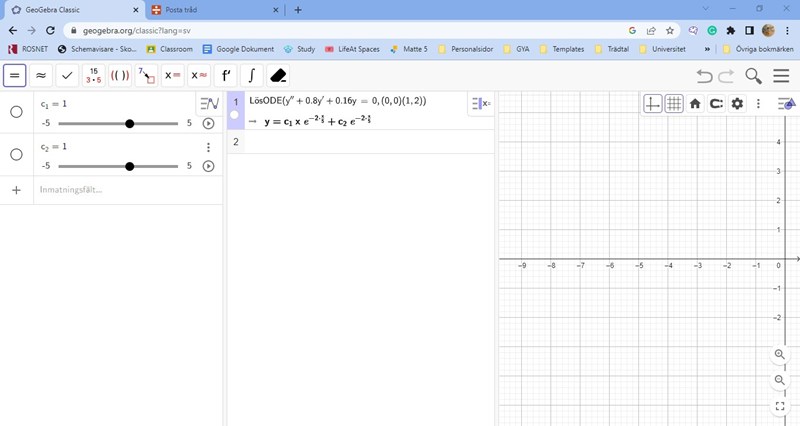Toggle the axes display in graphics view

point(652,104)
